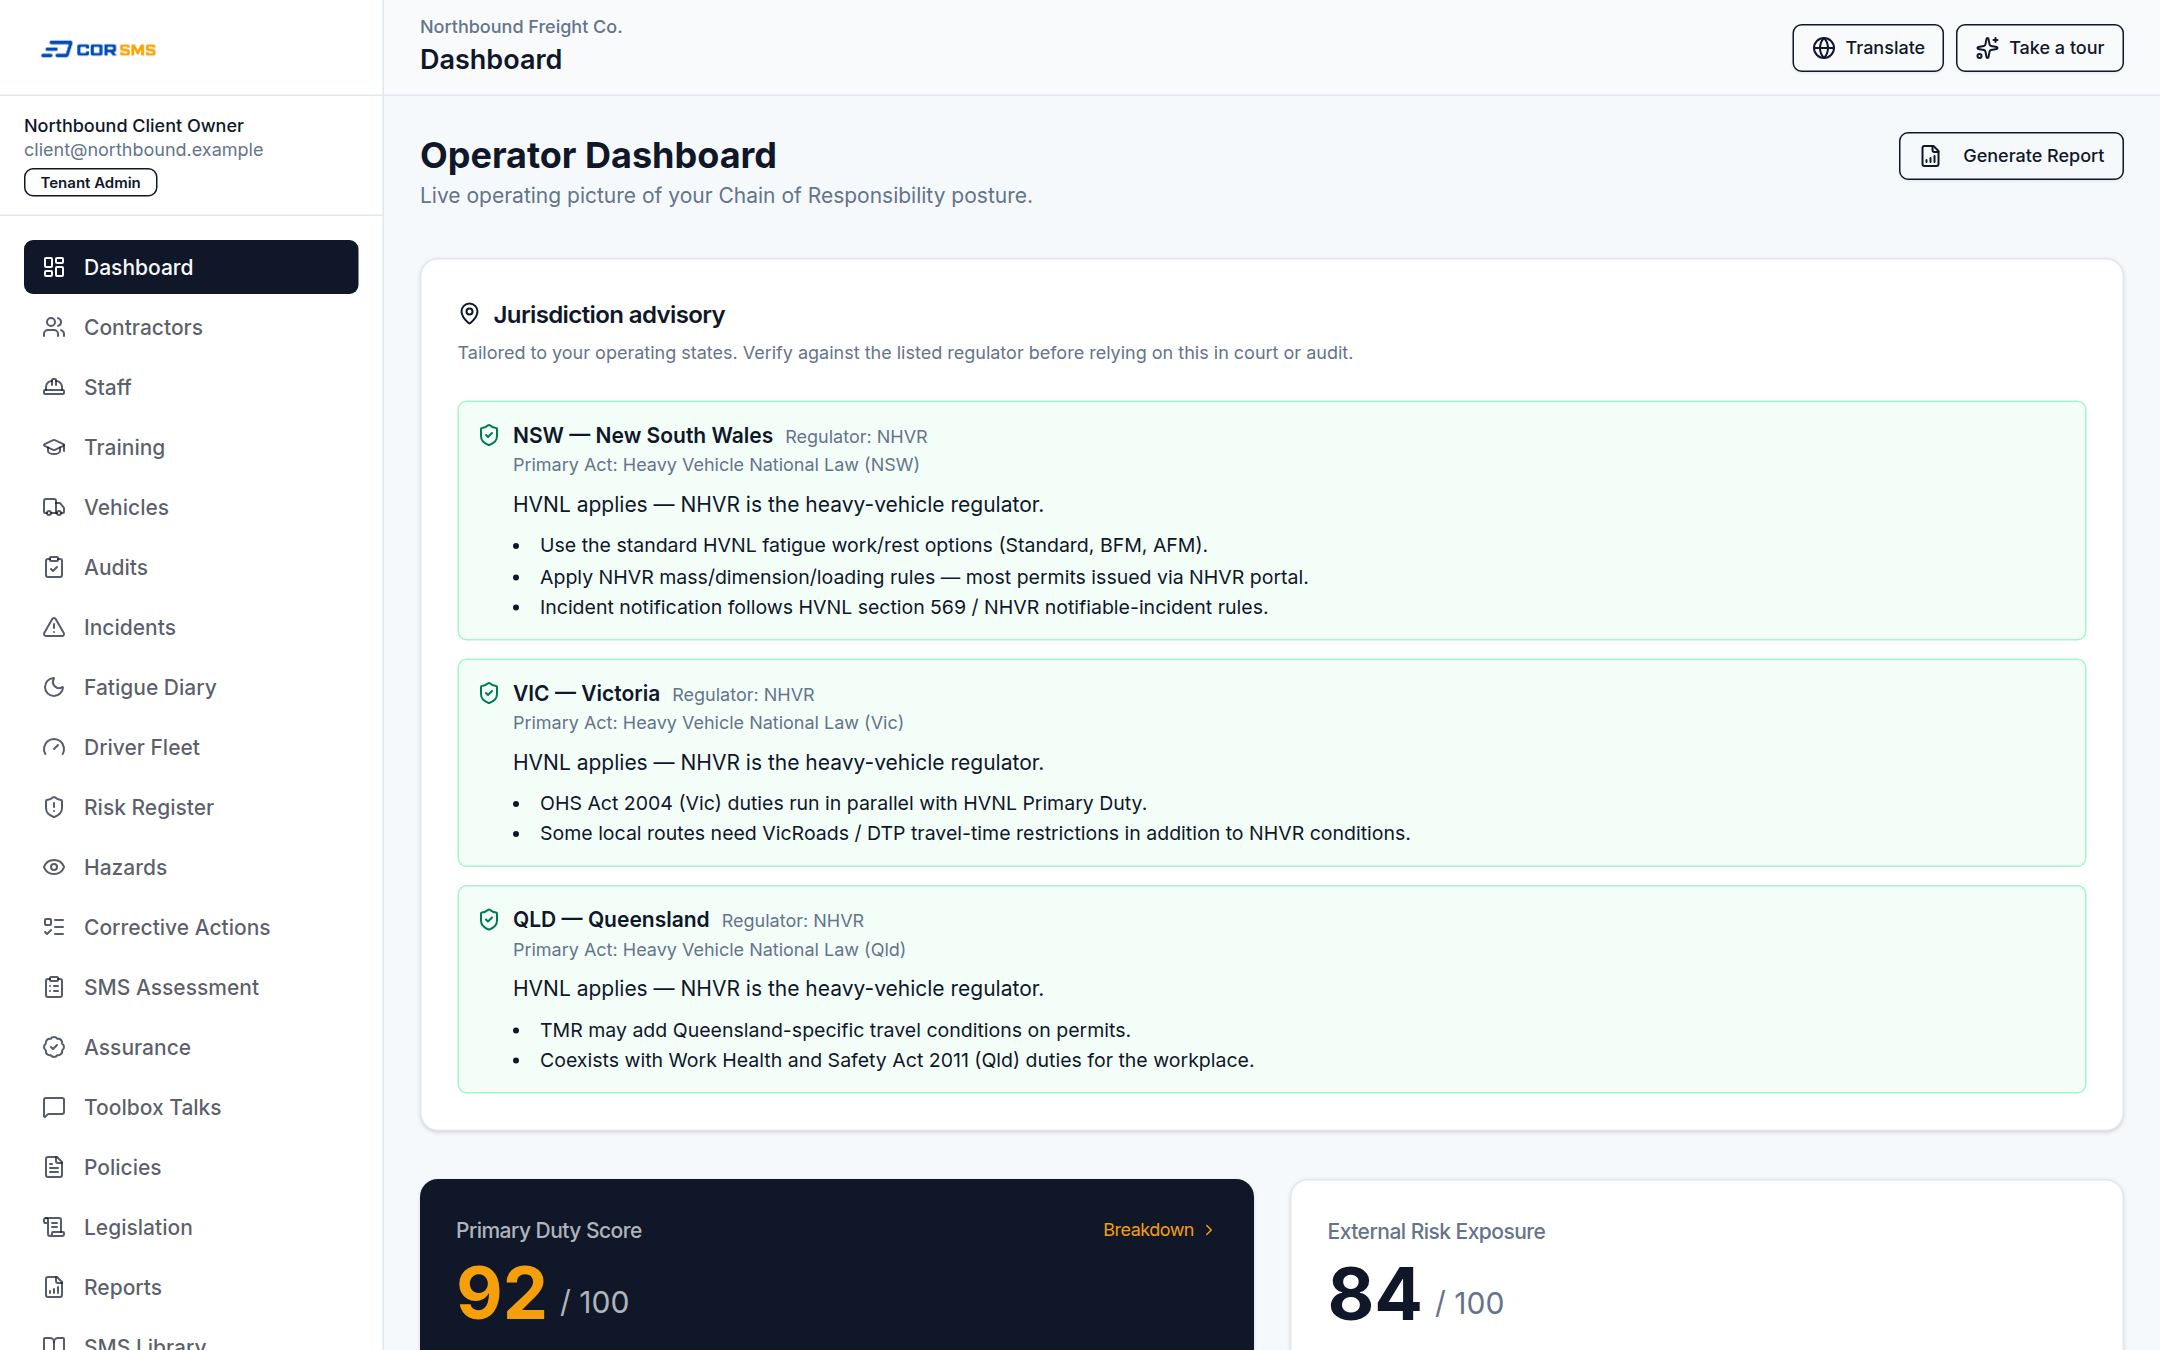
Task: Click the Incidents warning triangle icon
Action: click(54, 627)
